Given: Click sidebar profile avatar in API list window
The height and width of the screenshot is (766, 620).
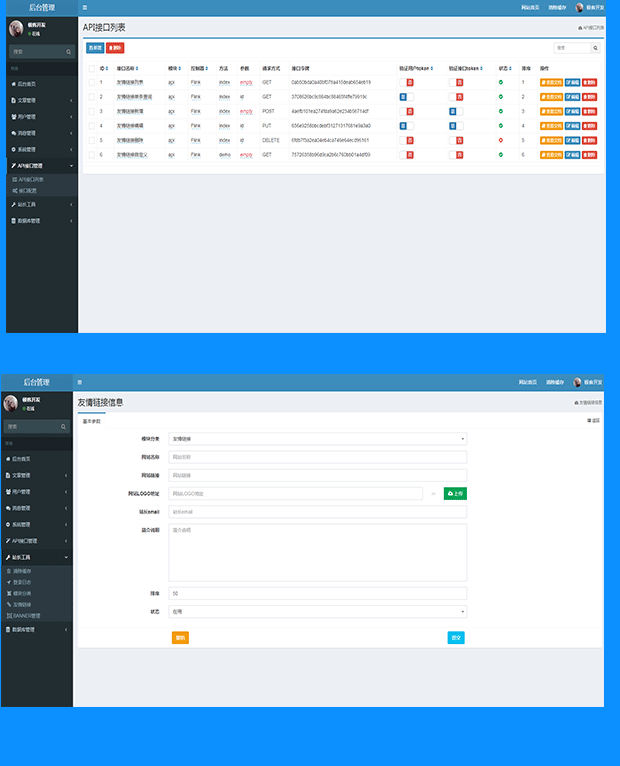Looking at the screenshot, I should 16,29.
